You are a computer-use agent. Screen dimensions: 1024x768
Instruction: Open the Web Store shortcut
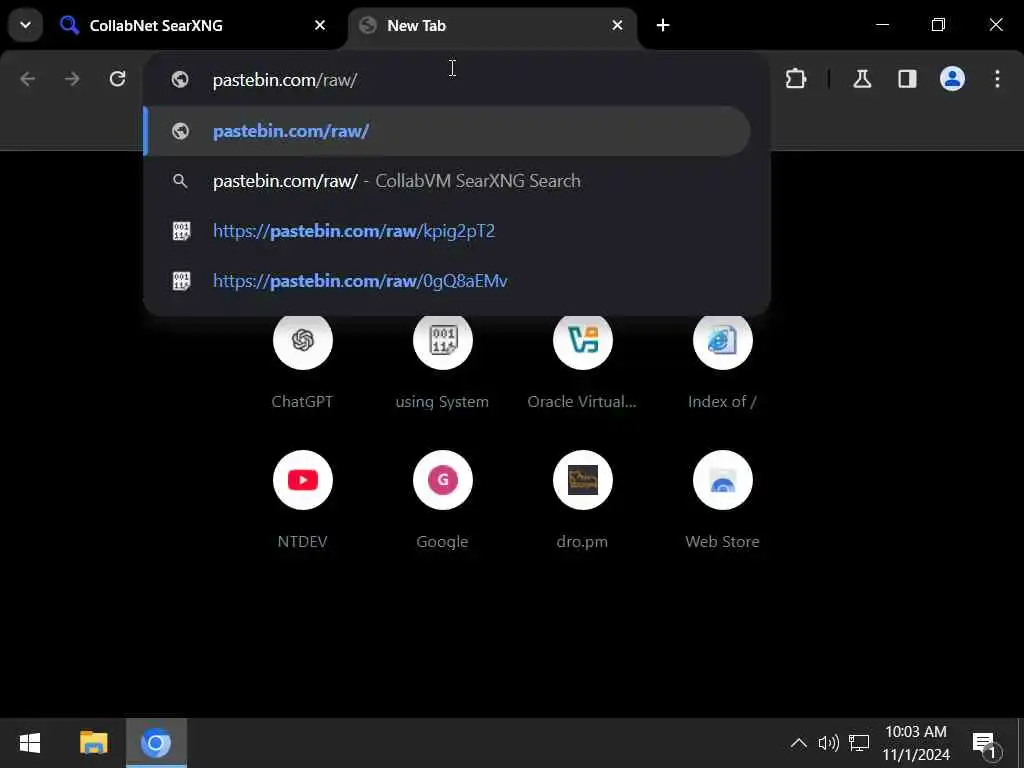pos(722,500)
